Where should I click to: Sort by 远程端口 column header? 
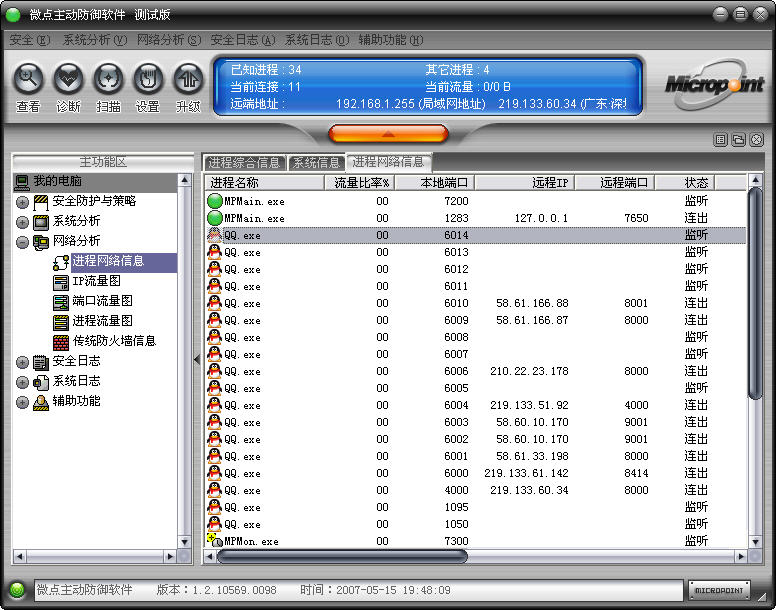click(615, 183)
